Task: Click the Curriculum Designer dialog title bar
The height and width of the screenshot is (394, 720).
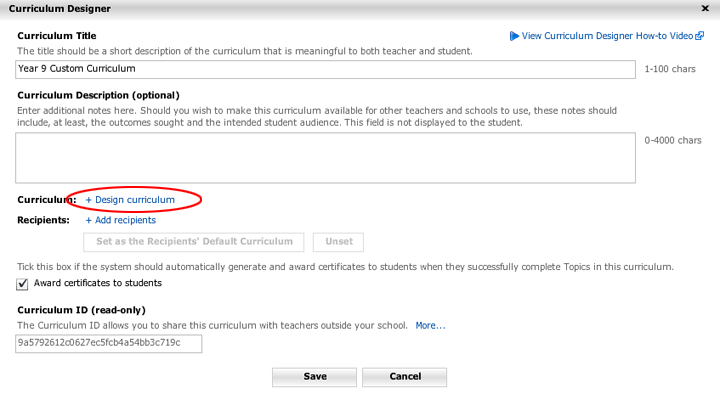Action: [360, 9]
